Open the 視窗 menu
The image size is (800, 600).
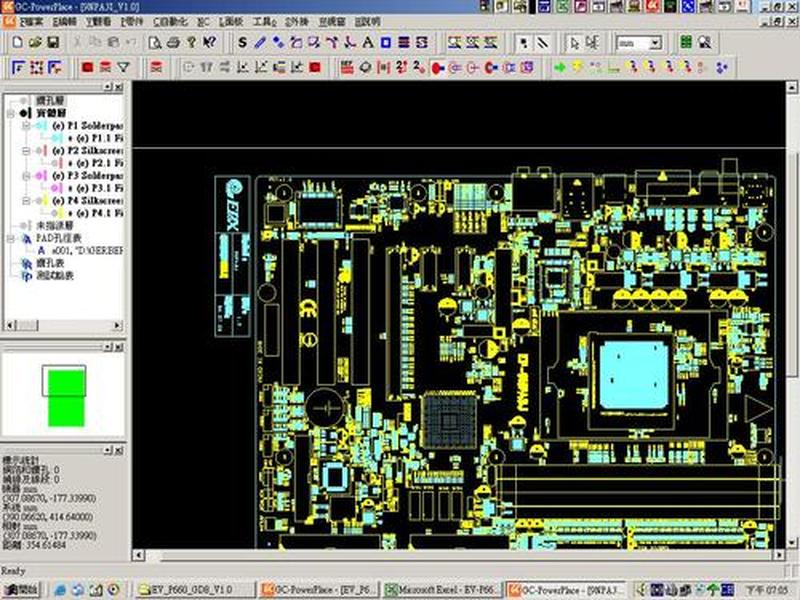(x=332, y=22)
